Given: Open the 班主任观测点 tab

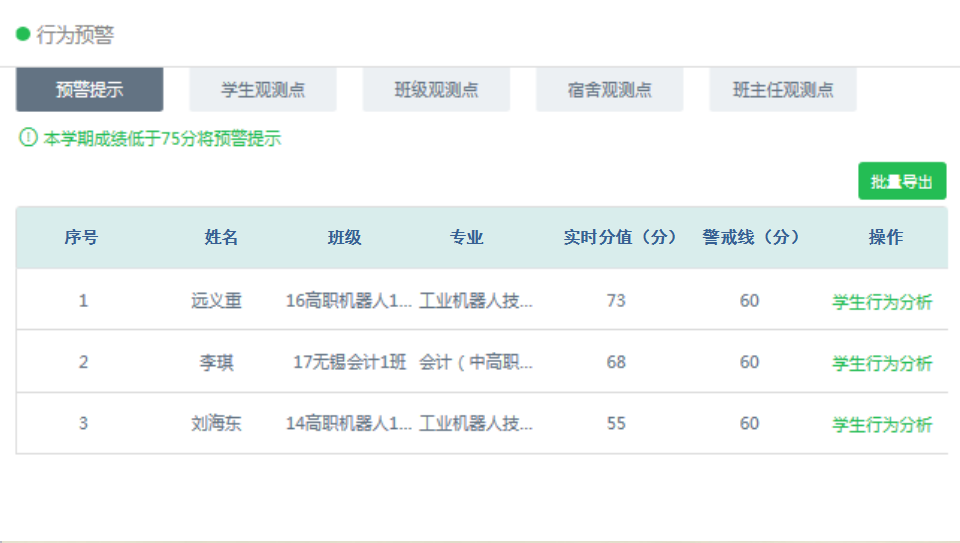Looking at the screenshot, I should pyautogui.click(x=782, y=90).
